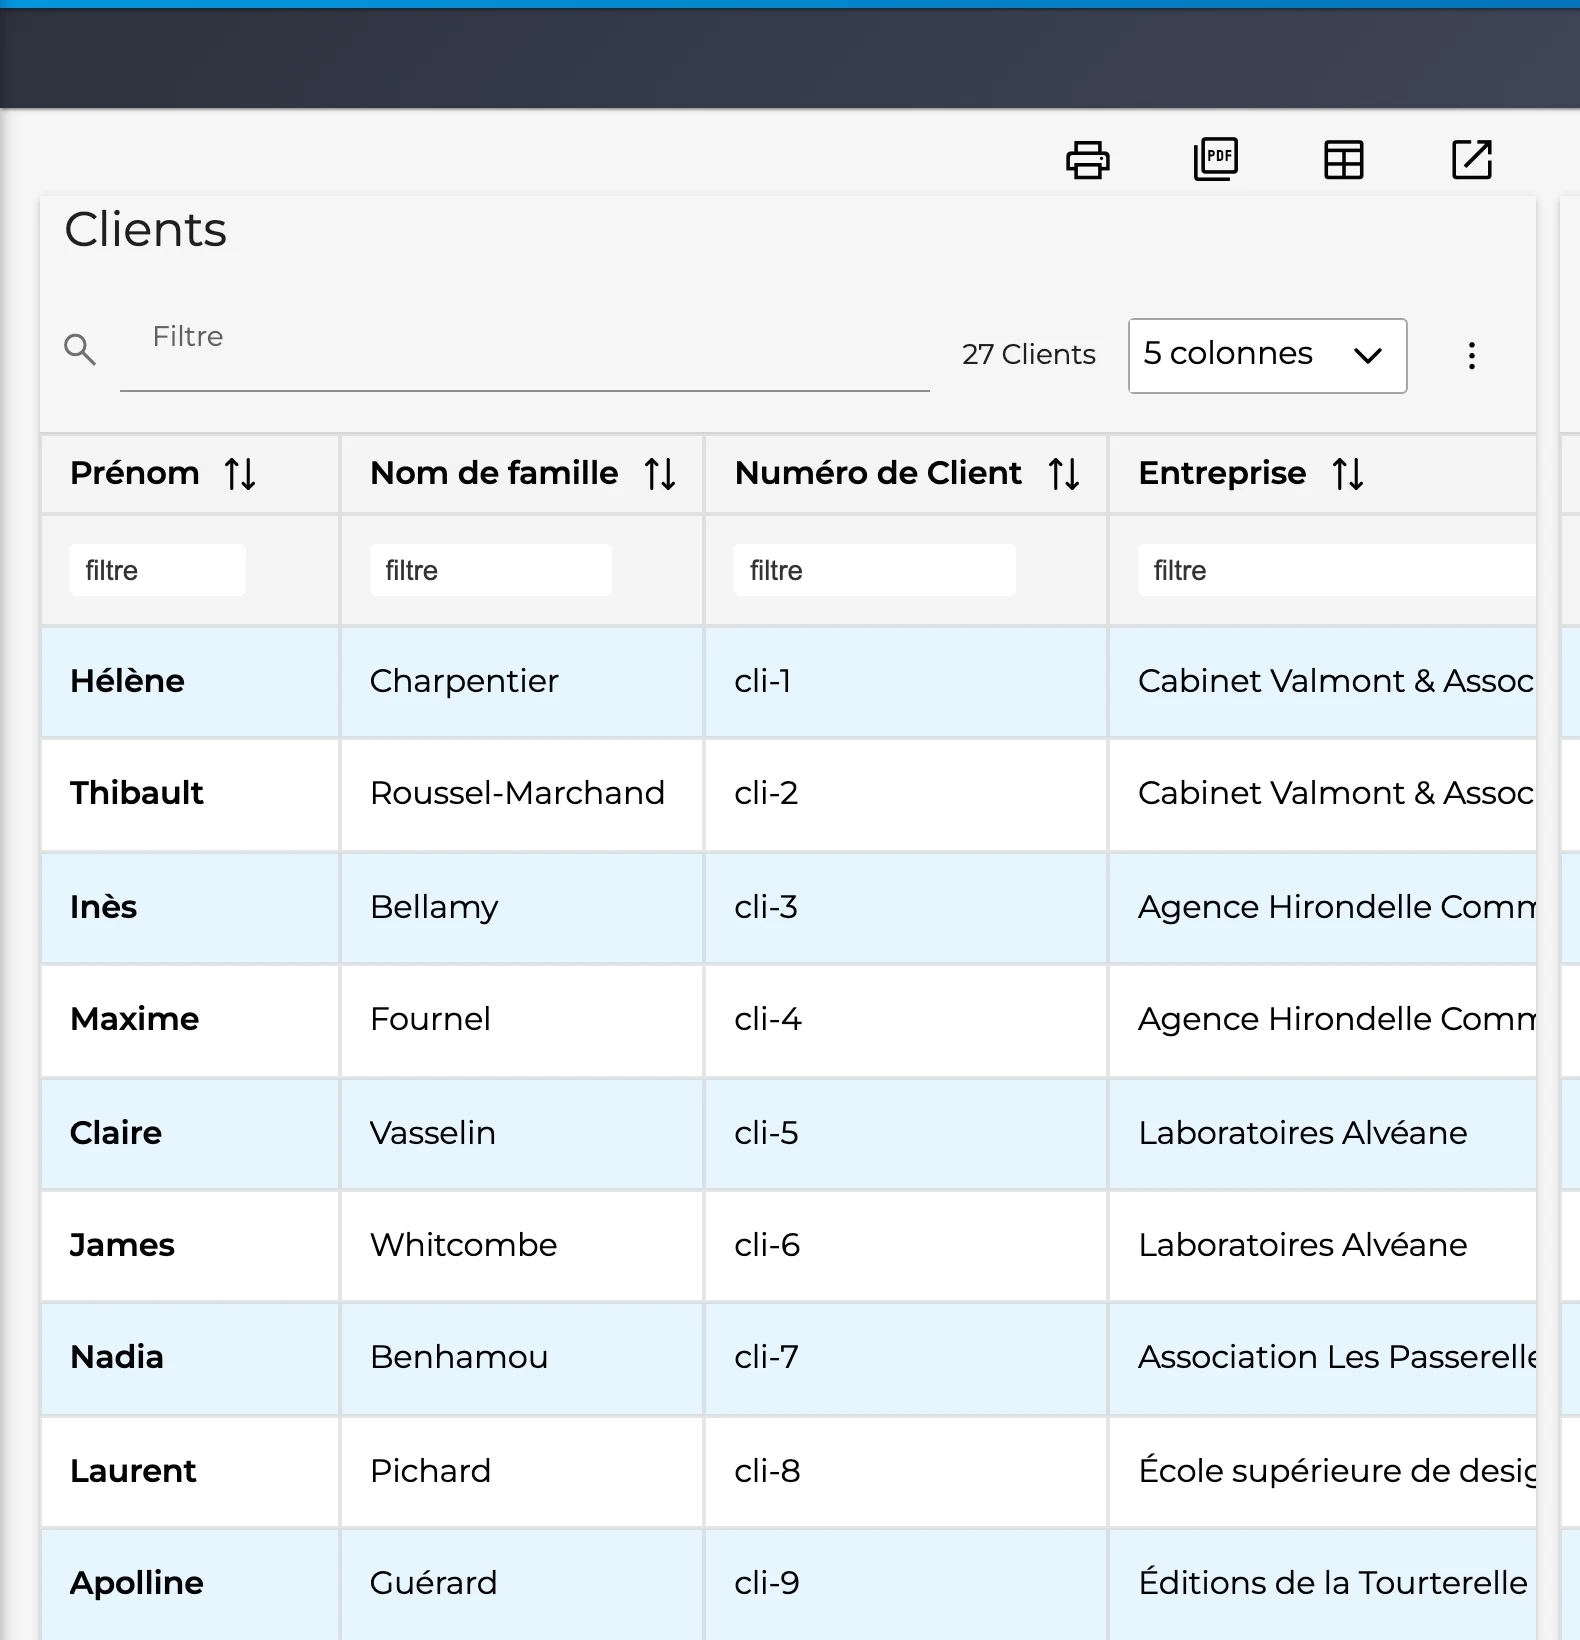Click the Entreprise column header label

[x=1222, y=473]
